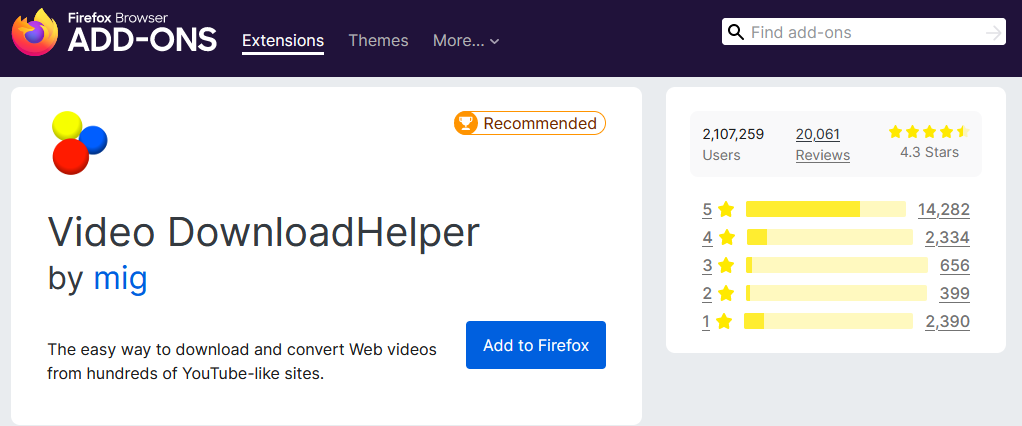Click the 4.3 star rating icons
The height and width of the screenshot is (426, 1022).
pos(929,132)
